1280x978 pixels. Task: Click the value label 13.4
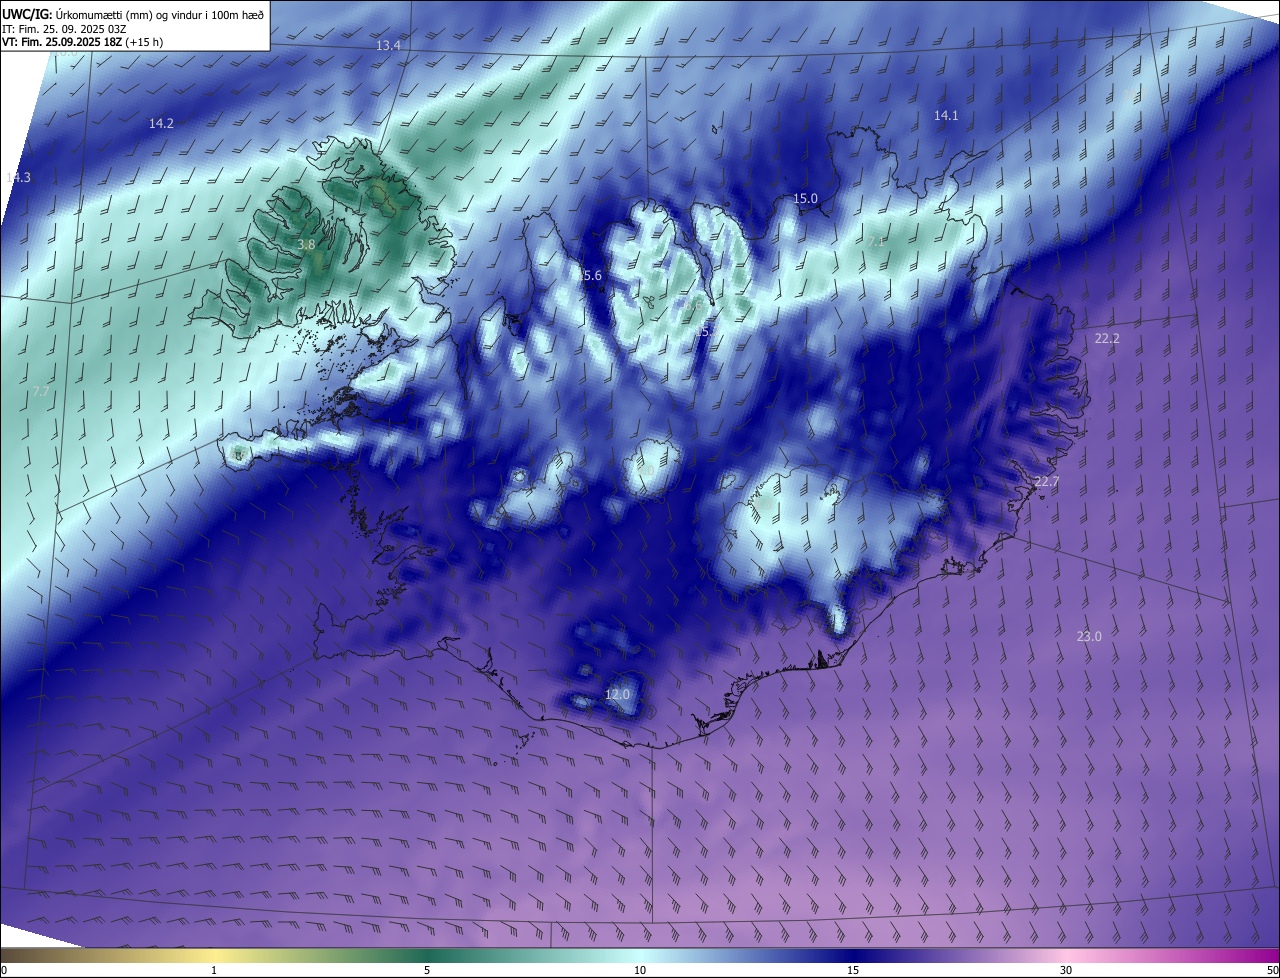(x=388, y=46)
